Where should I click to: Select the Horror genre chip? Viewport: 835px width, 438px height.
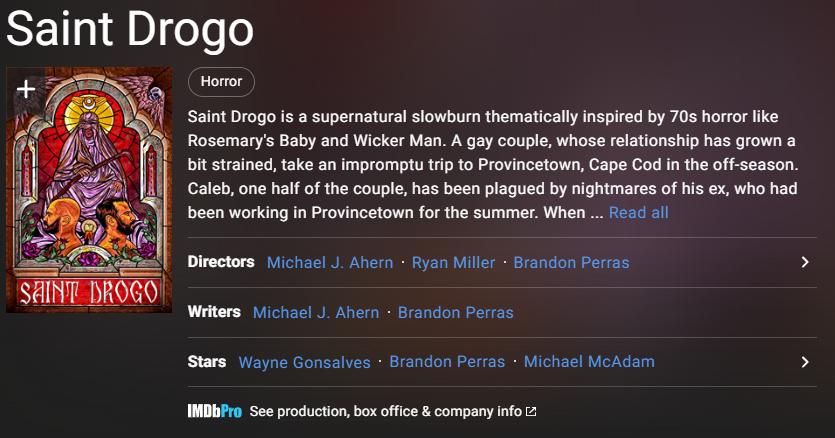point(221,82)
